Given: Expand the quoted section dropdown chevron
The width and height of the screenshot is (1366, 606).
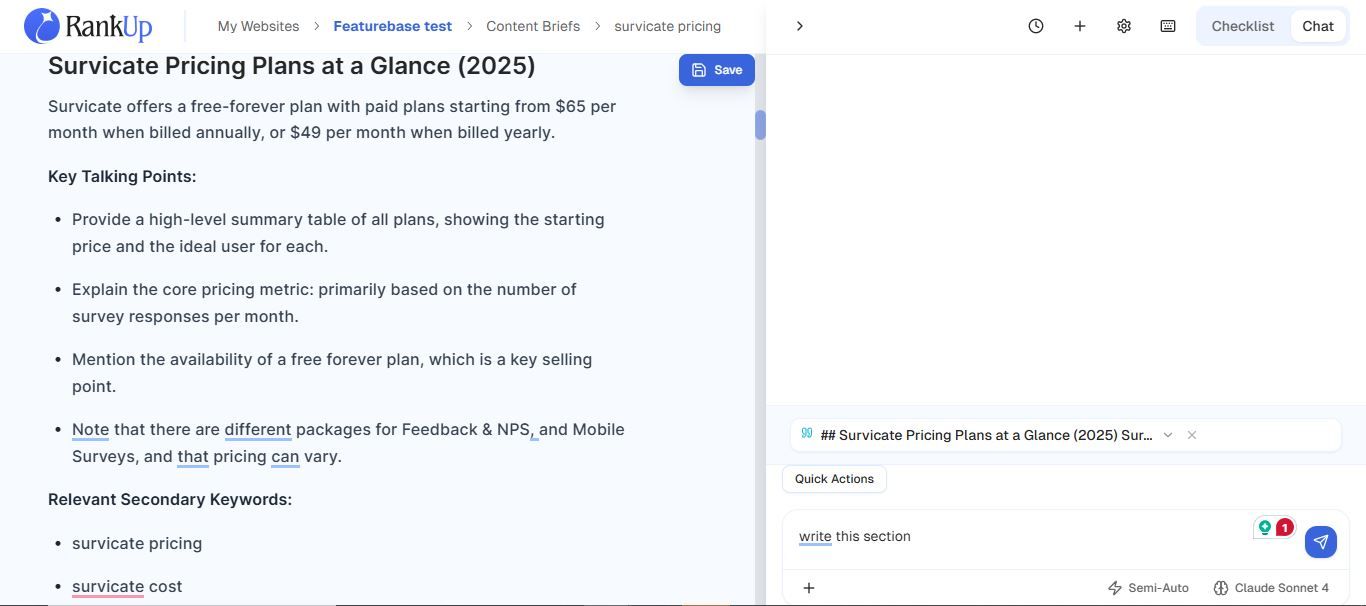Looking at the screenshot, I should point(1167,435).
